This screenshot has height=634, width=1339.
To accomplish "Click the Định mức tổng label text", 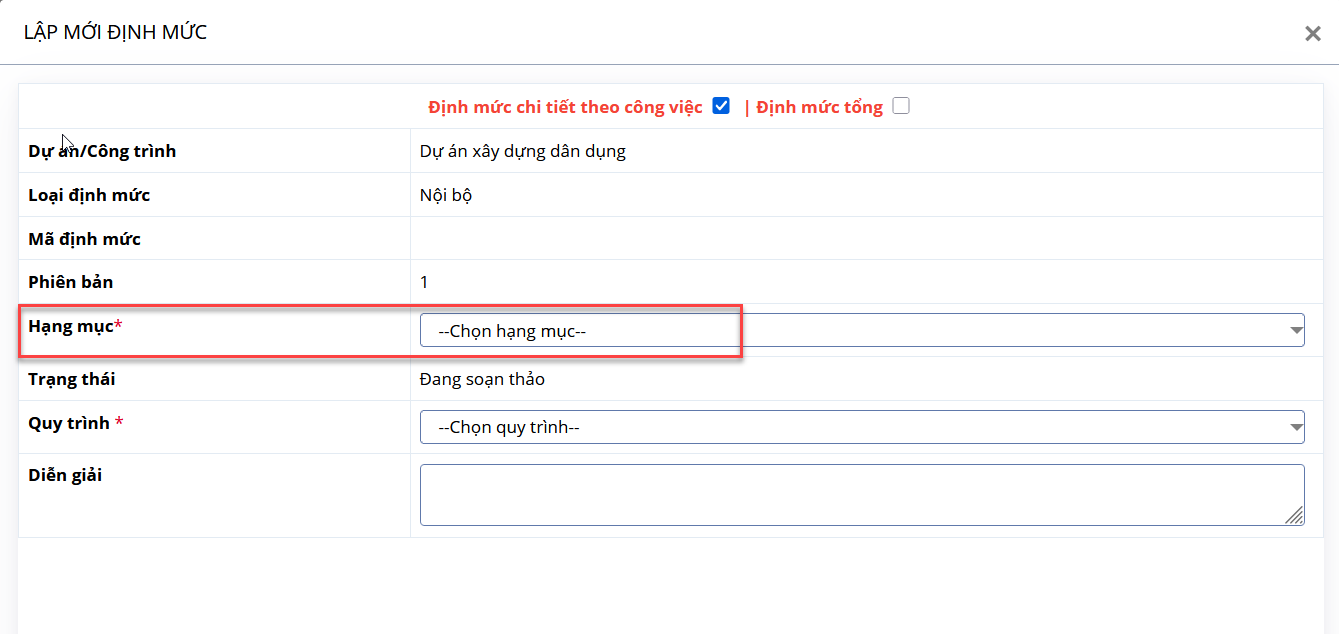I will click(x=819, y=107).
